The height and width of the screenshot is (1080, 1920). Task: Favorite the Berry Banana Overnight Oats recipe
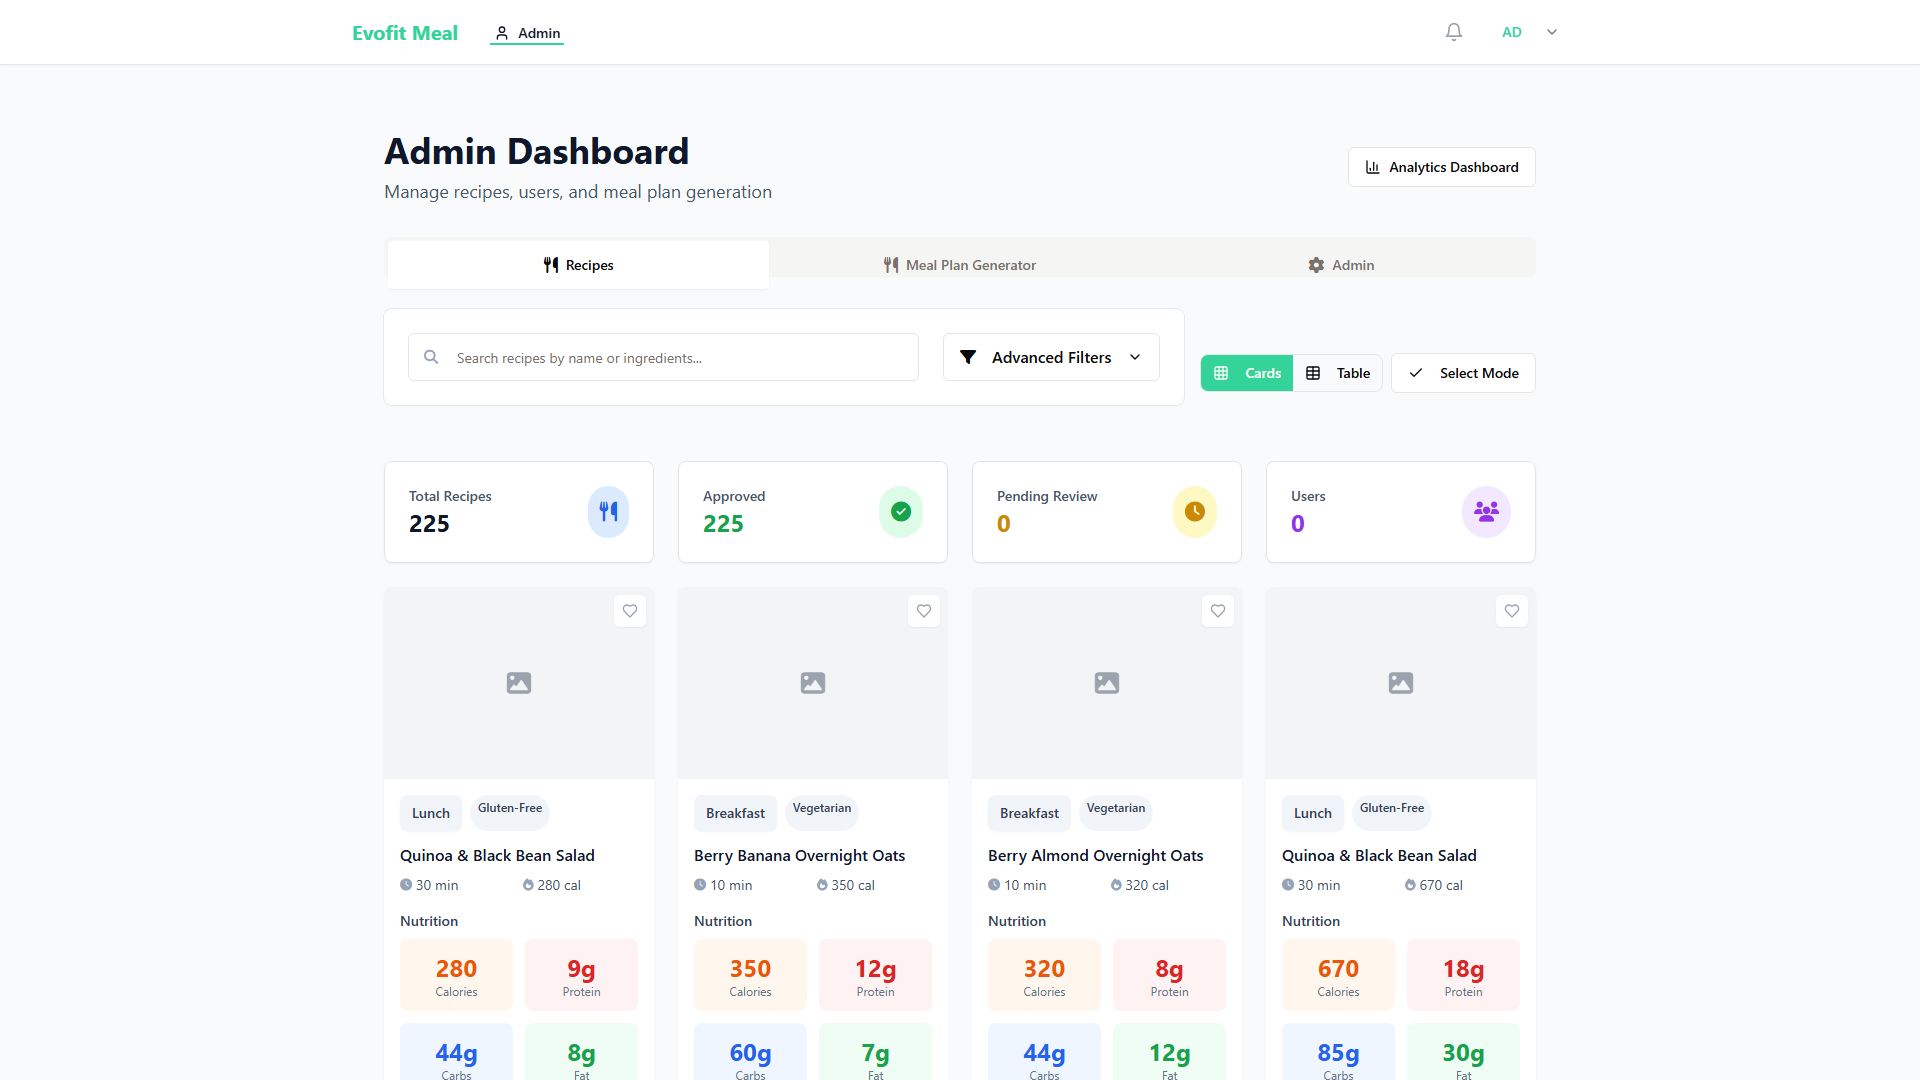[x=924, y=611]
